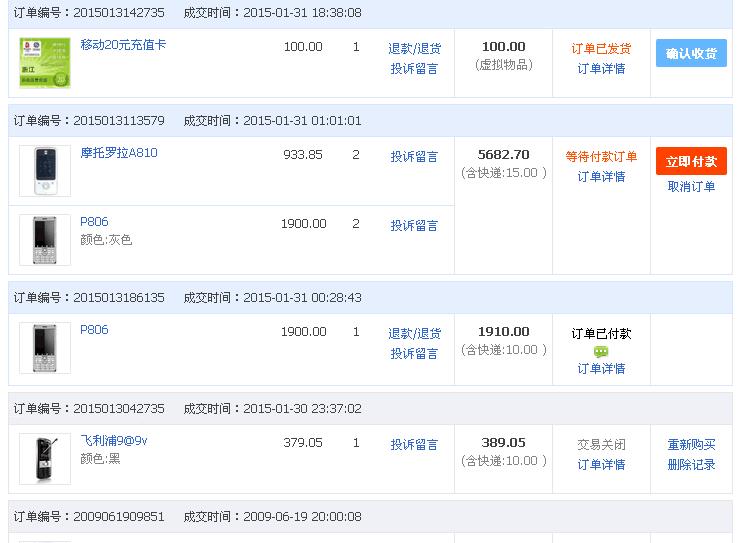The image size is (737, 543).
Task: Click the total amount 5682.70
Action: [503, 155]
